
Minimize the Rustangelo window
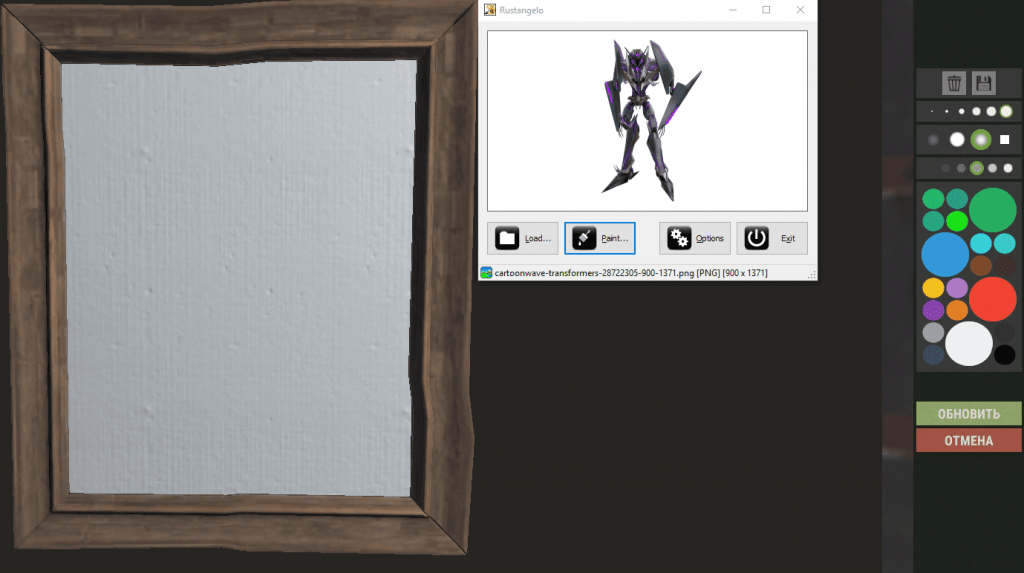coord(733,10)
